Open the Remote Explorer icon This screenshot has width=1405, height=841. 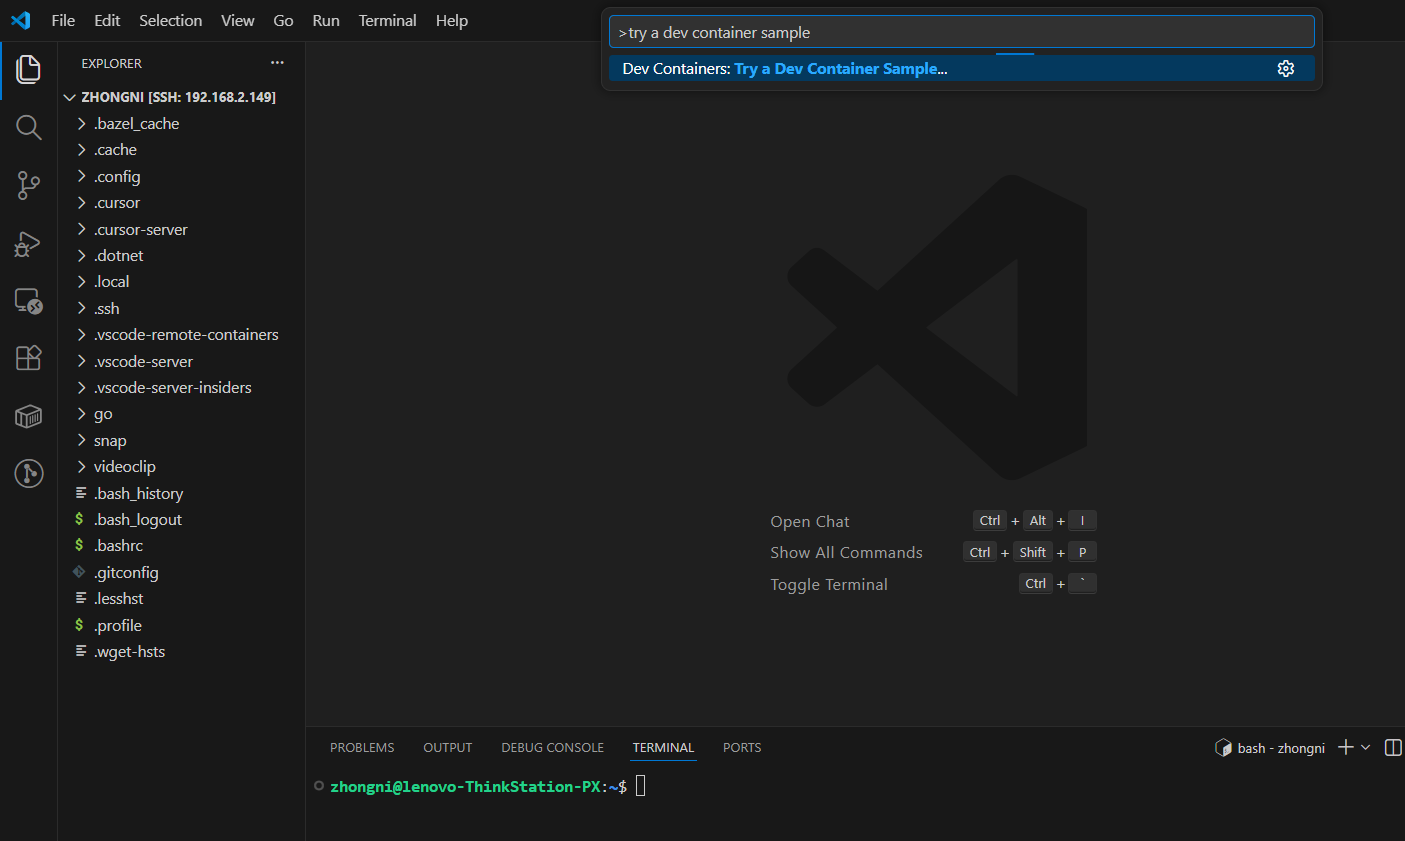click(28, 301)
